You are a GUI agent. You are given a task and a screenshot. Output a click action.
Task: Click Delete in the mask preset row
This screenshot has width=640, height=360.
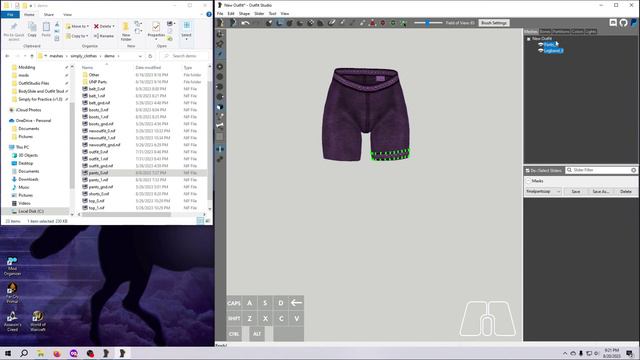tap(626, 191)
